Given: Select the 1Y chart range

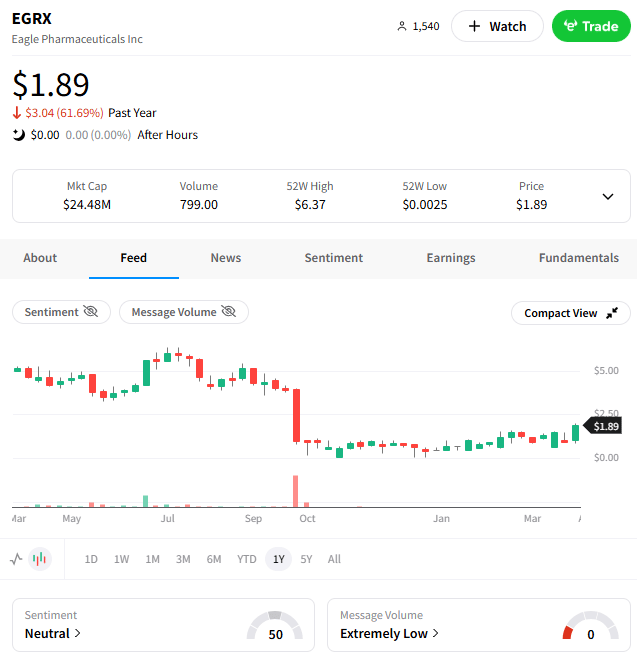Looking at the screenshot, I should [279, 559].
